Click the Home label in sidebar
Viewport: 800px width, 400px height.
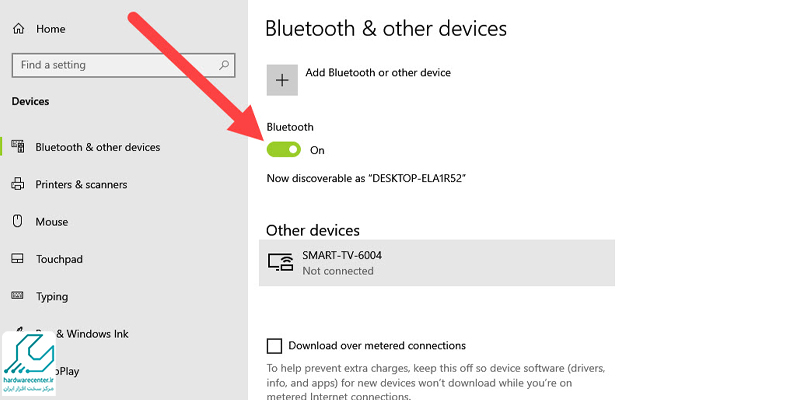coord(51,29)
